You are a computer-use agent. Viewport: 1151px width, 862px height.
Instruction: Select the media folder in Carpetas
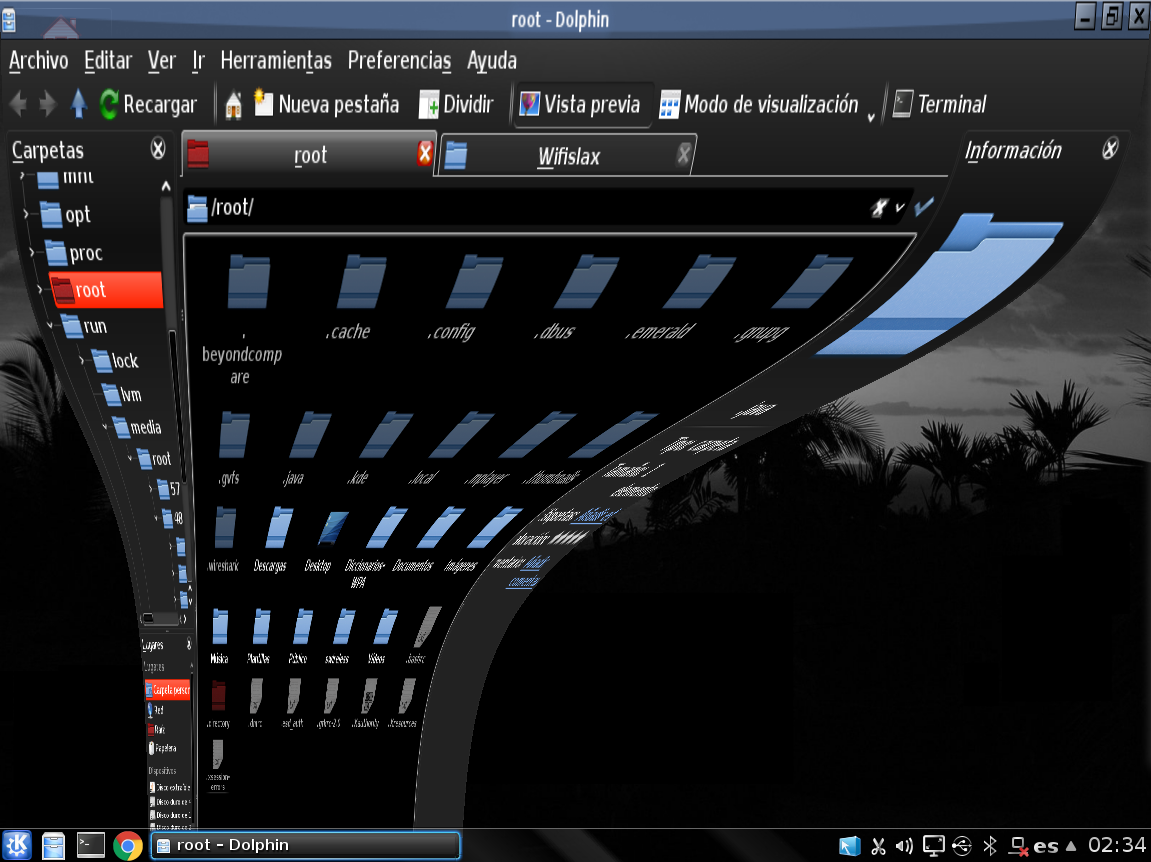click(137, 427)
